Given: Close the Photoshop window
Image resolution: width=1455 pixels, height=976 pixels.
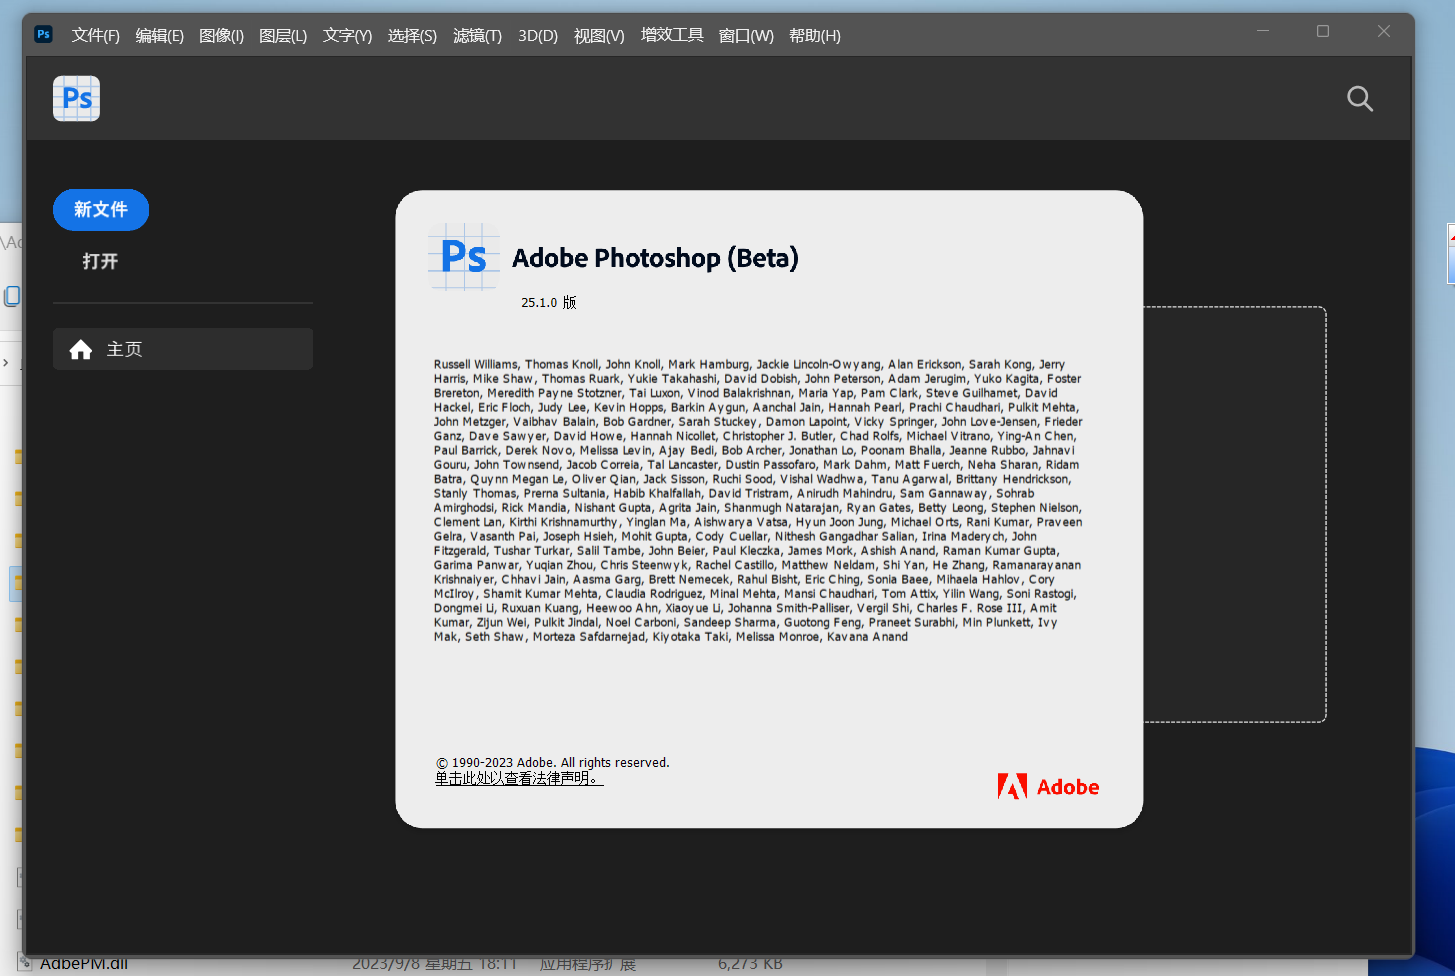Looking at the screenshot, I should pyautogui.click(x=1384, y=31).
